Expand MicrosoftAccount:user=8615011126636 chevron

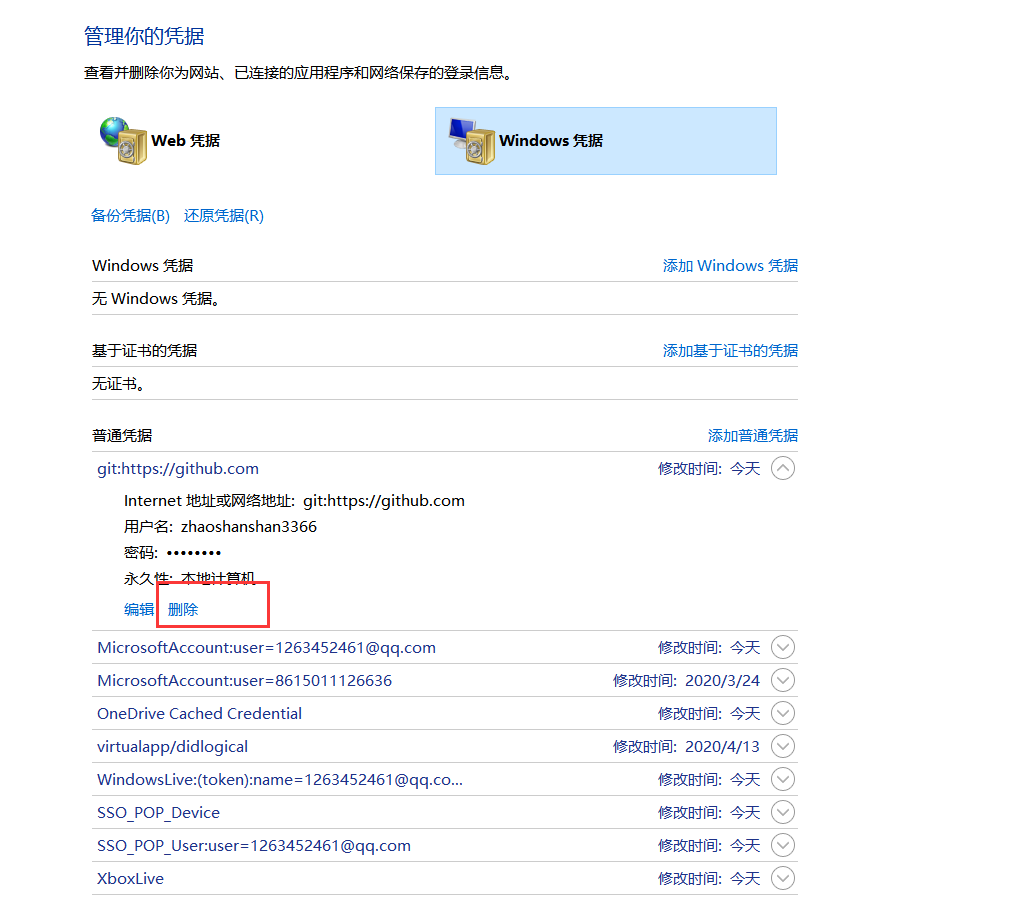click(x=783, y=680)
